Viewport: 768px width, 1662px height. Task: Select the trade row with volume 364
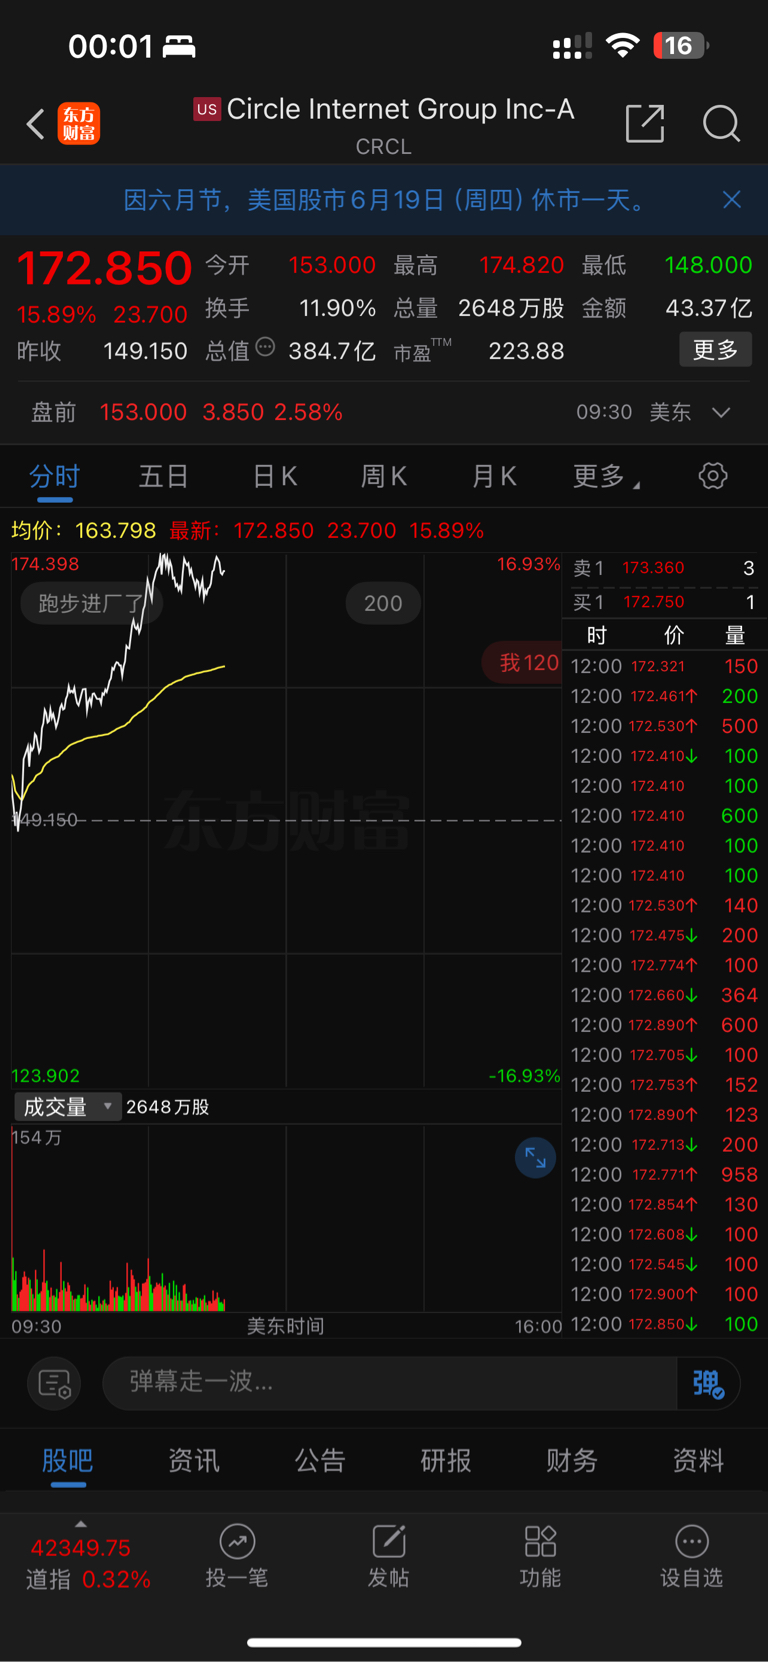(x=664, y=995)
